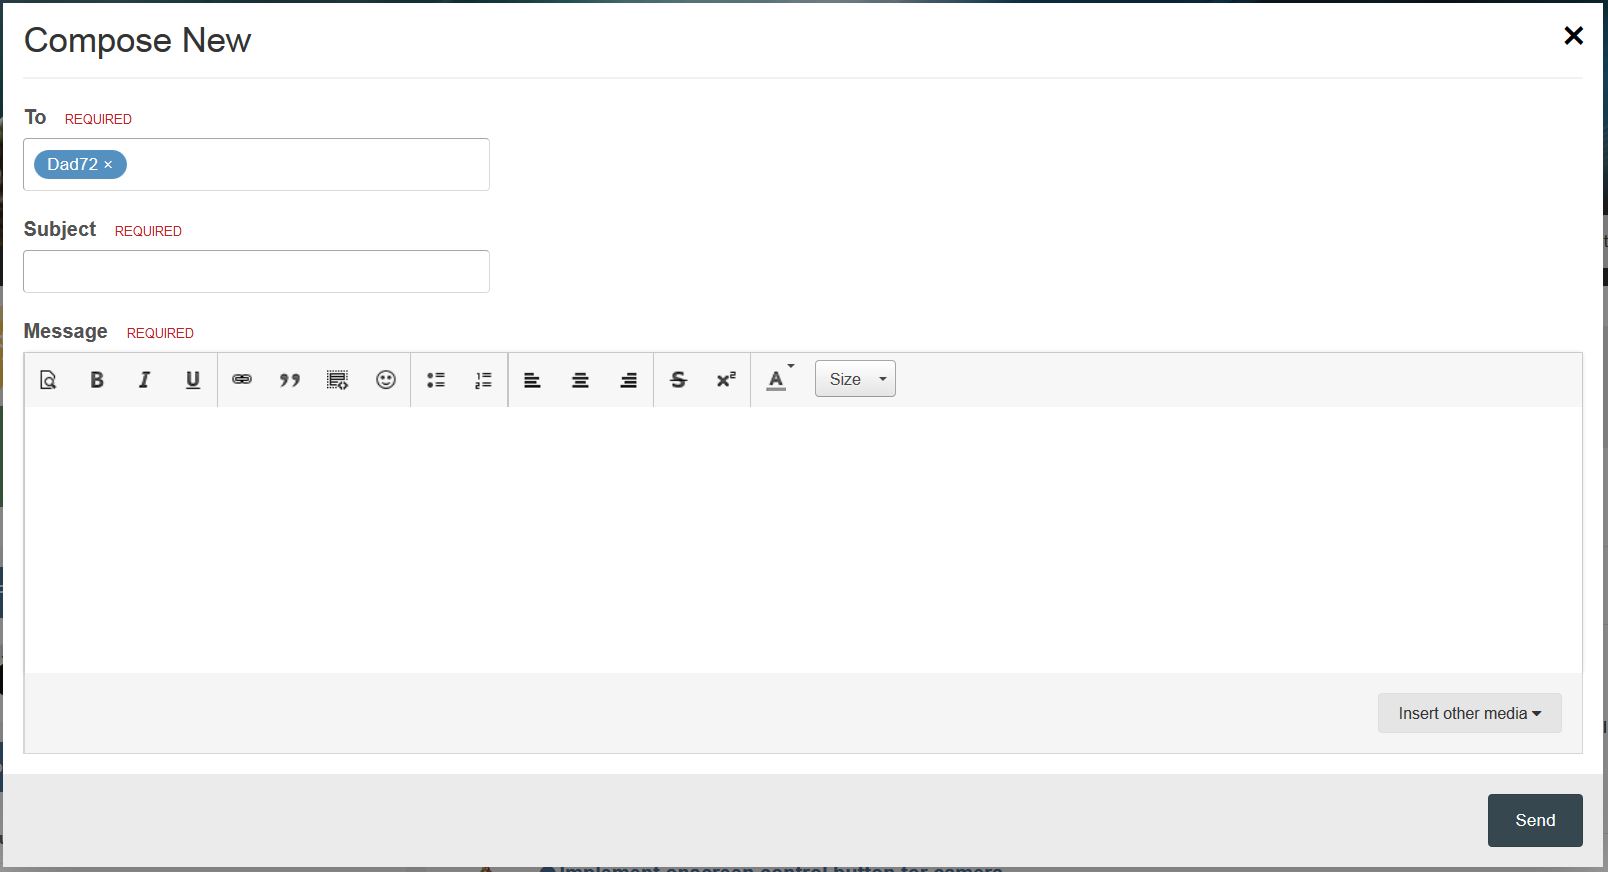1608x872 pixels.
Task: Open the emoticon smiley picker
Action: pyautogui.click(x=386, y=380)
